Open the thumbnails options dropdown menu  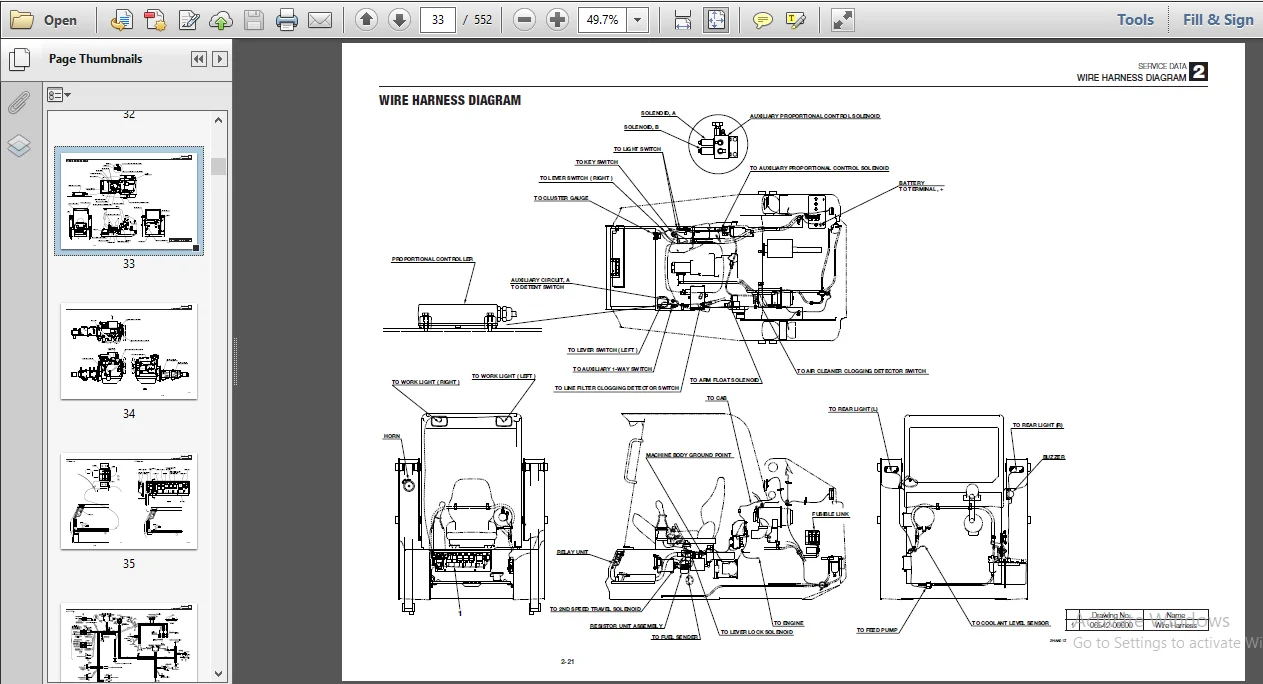tap(60, 95)
